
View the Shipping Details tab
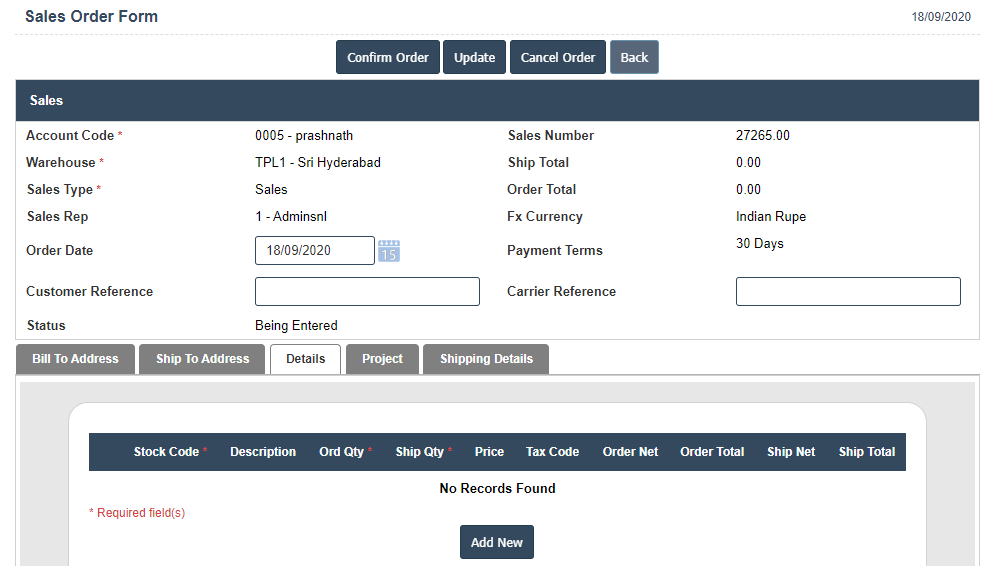coord(486,359)
